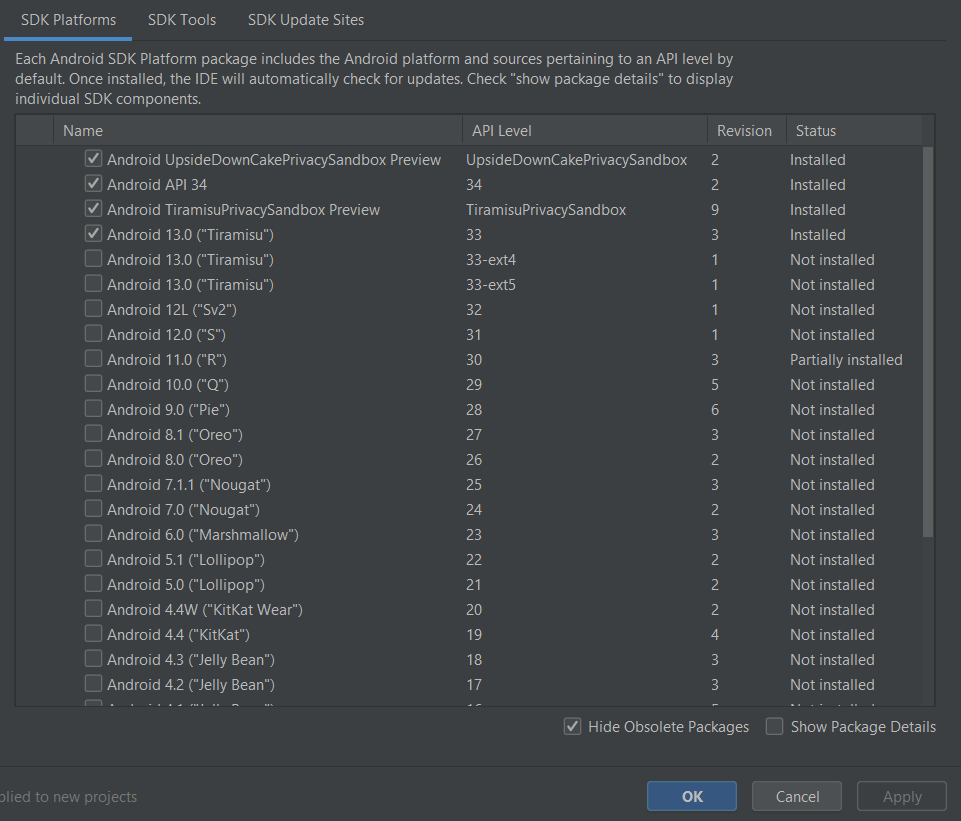Click the OK button
The width and height of the screenshot is (961, 821).
692,796
